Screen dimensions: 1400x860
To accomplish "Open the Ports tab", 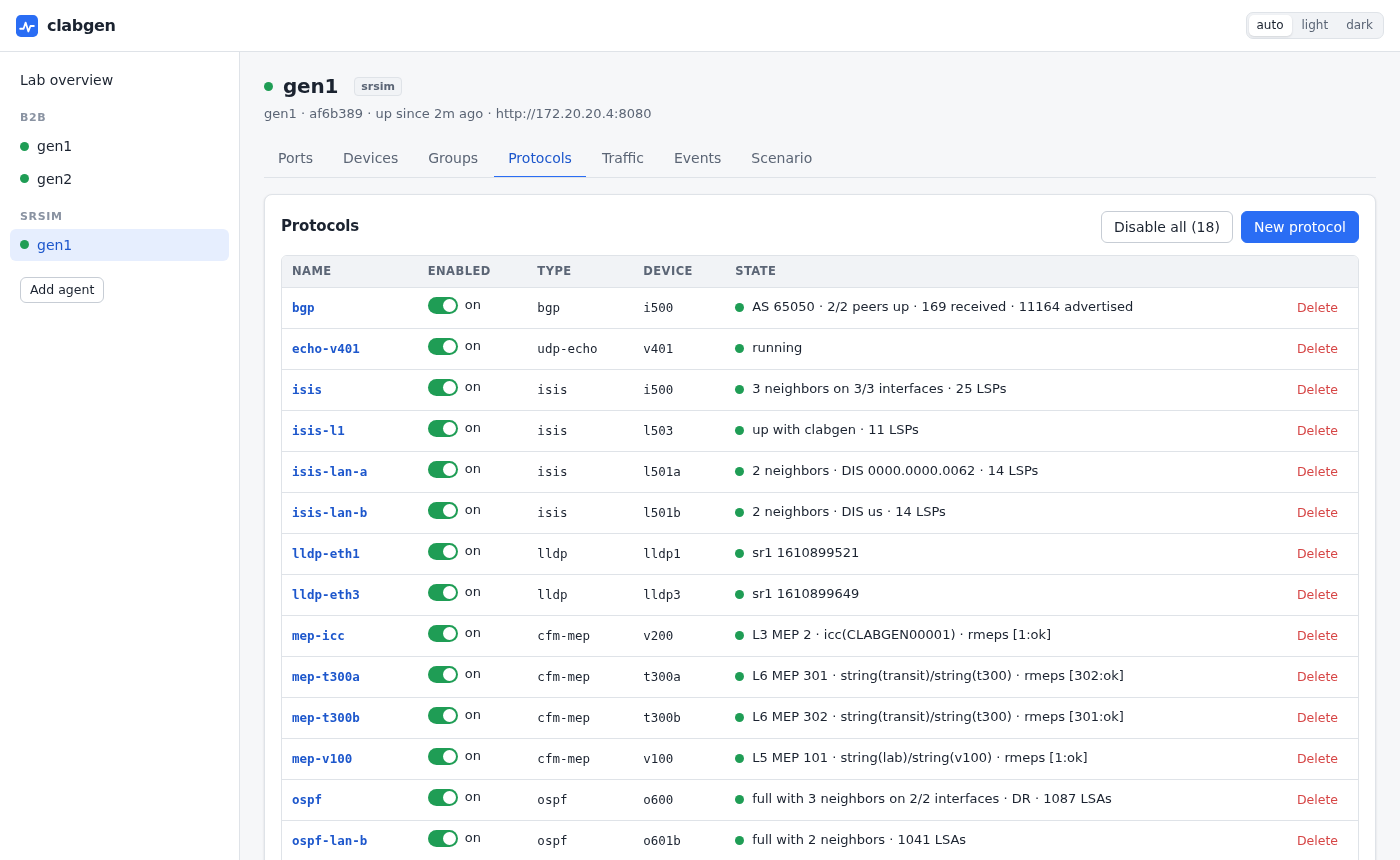I will tap(295, 158).
